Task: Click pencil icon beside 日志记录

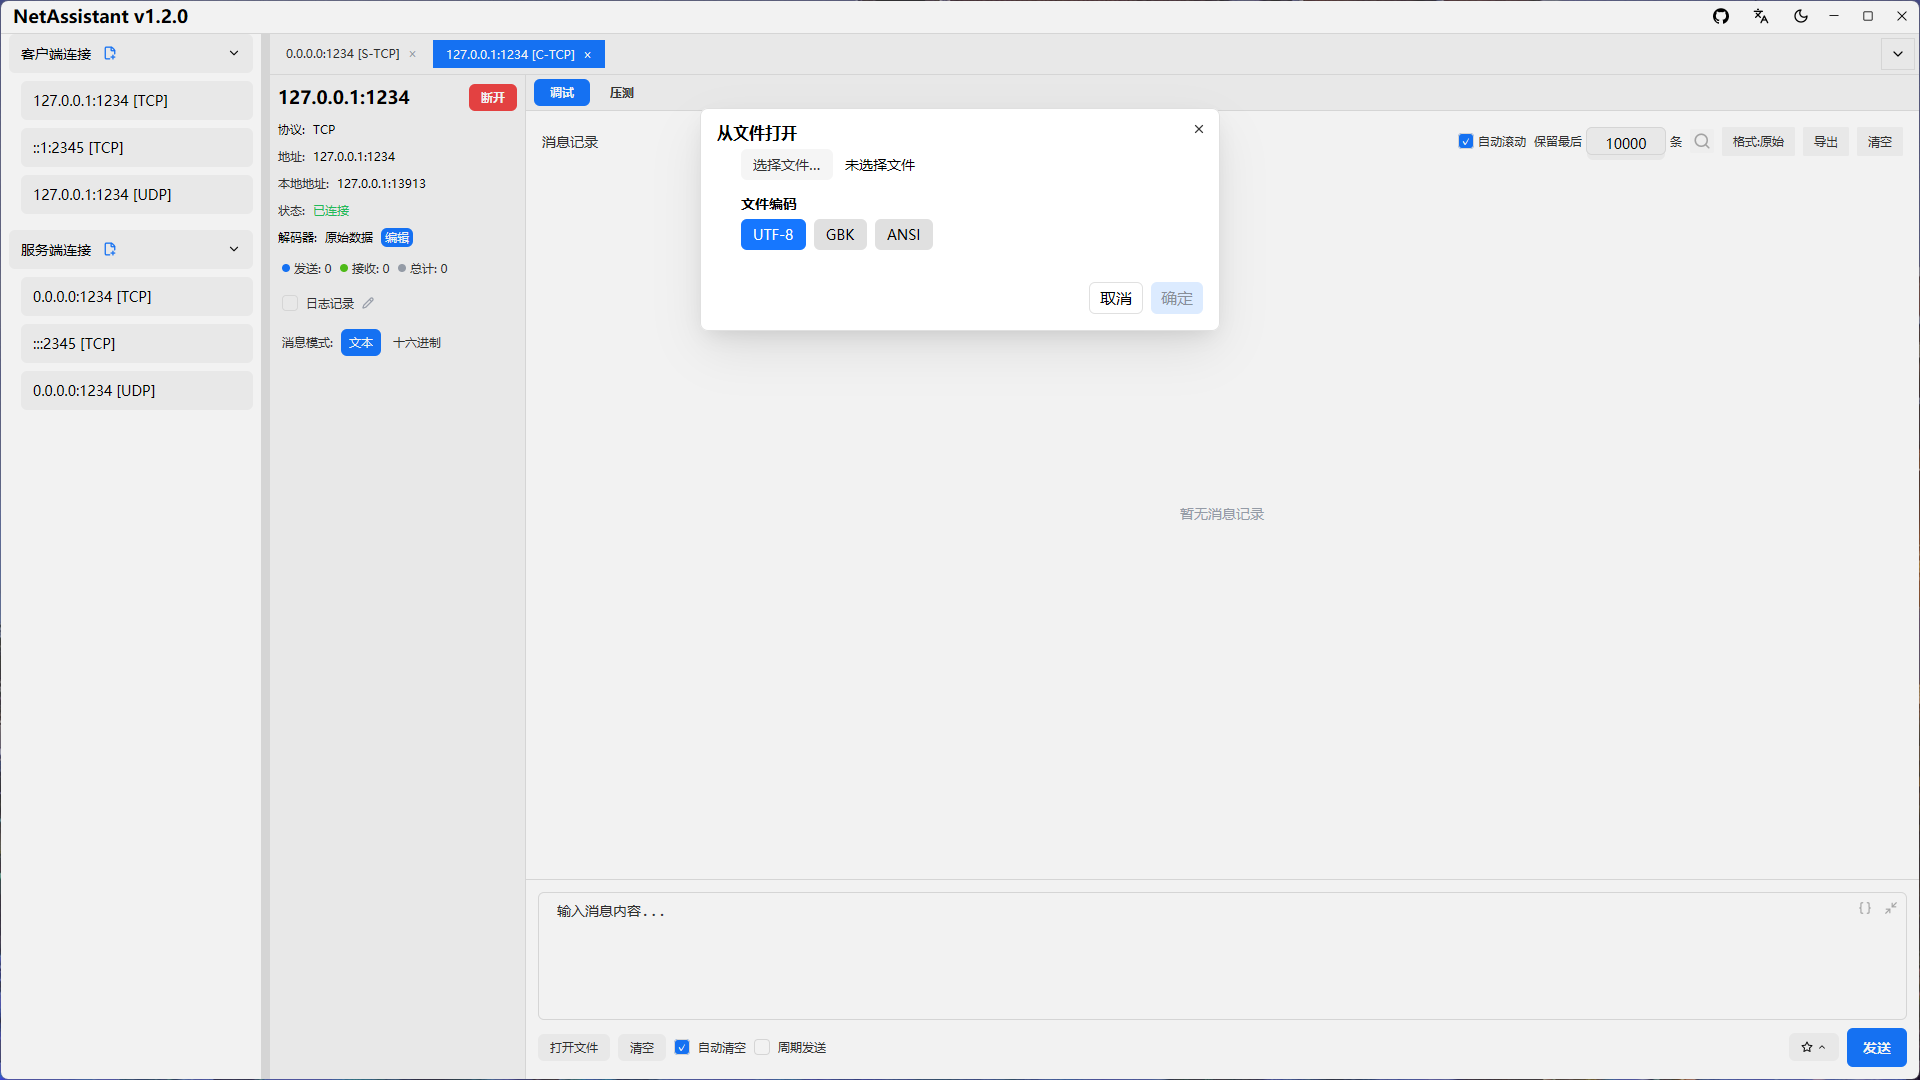Action: pos(368,303)
